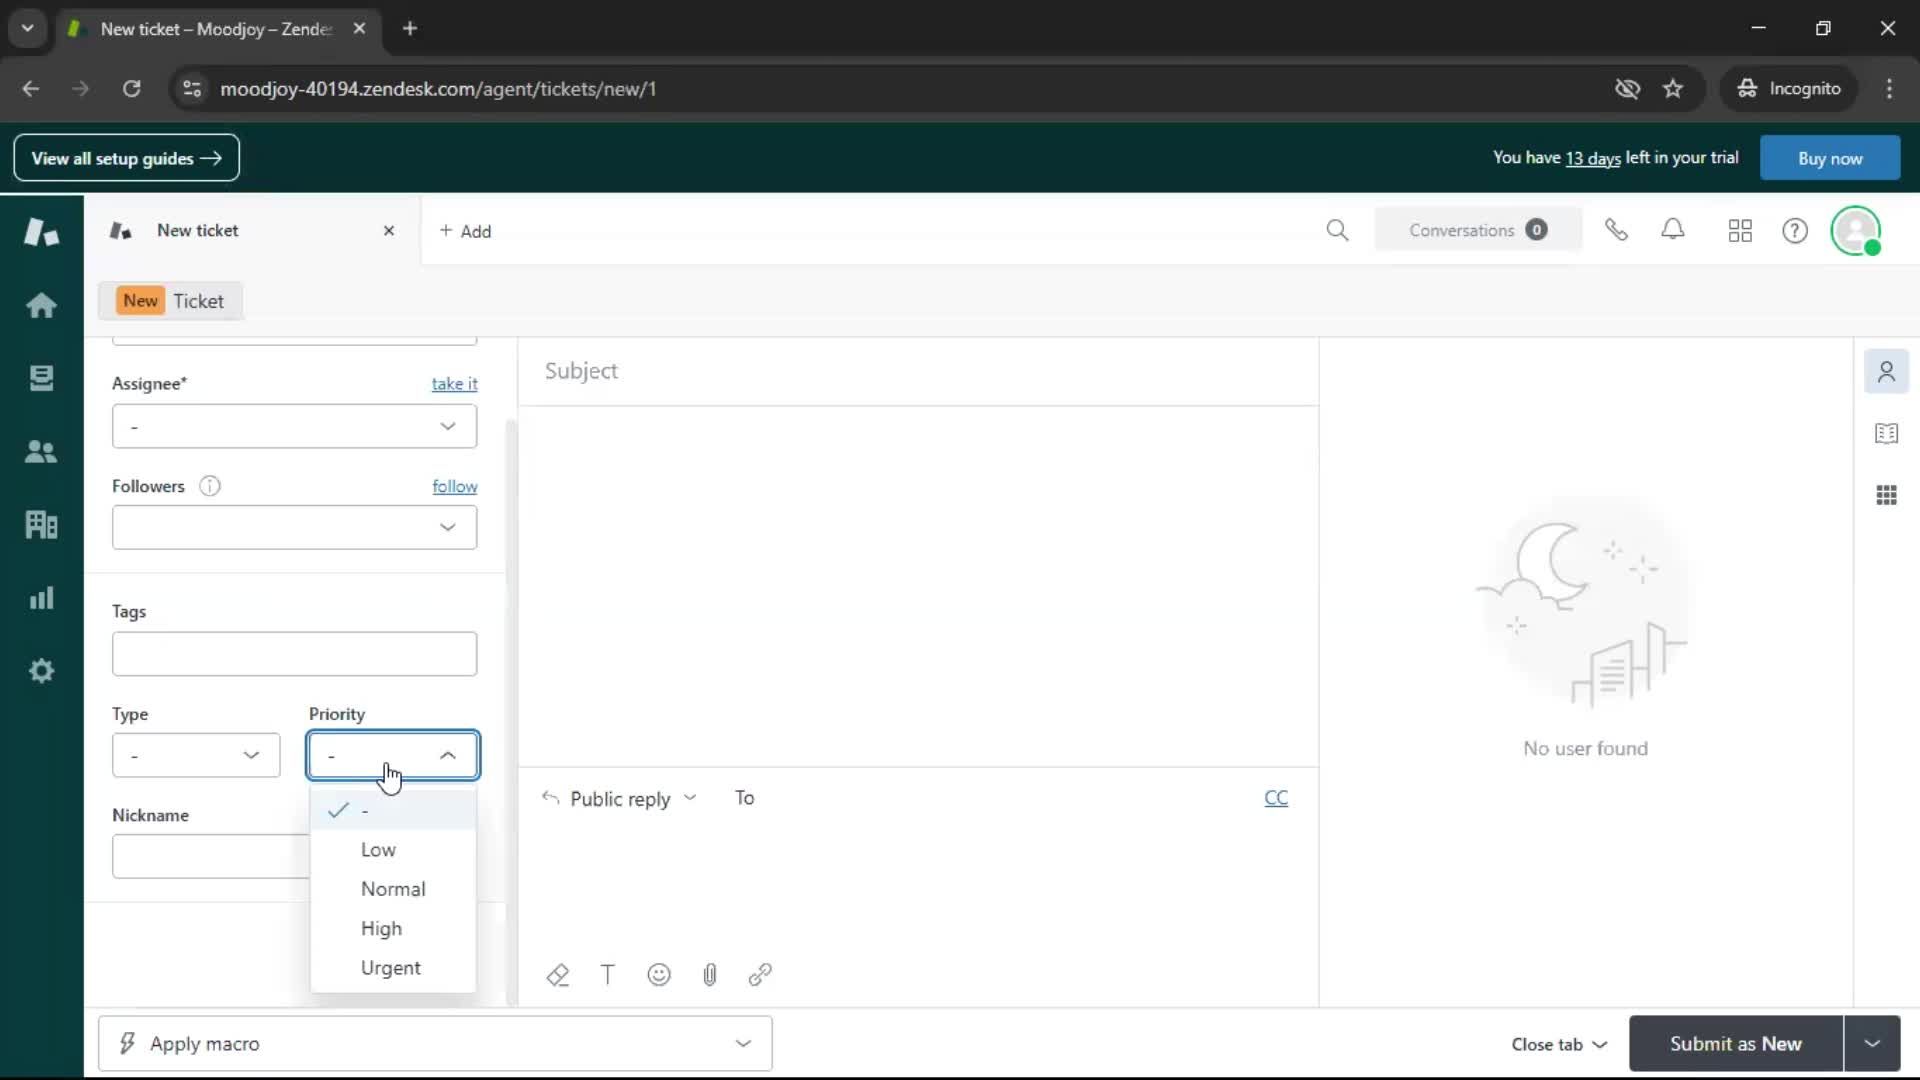Open Customers icon in sidebar
The height and width of the screenshot is (1080, 1920).
(41, 451)
